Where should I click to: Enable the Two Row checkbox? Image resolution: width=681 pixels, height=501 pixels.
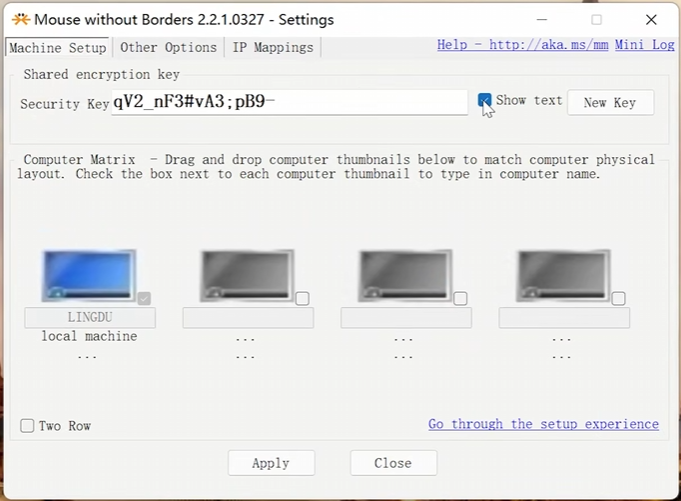coord(27,425)
